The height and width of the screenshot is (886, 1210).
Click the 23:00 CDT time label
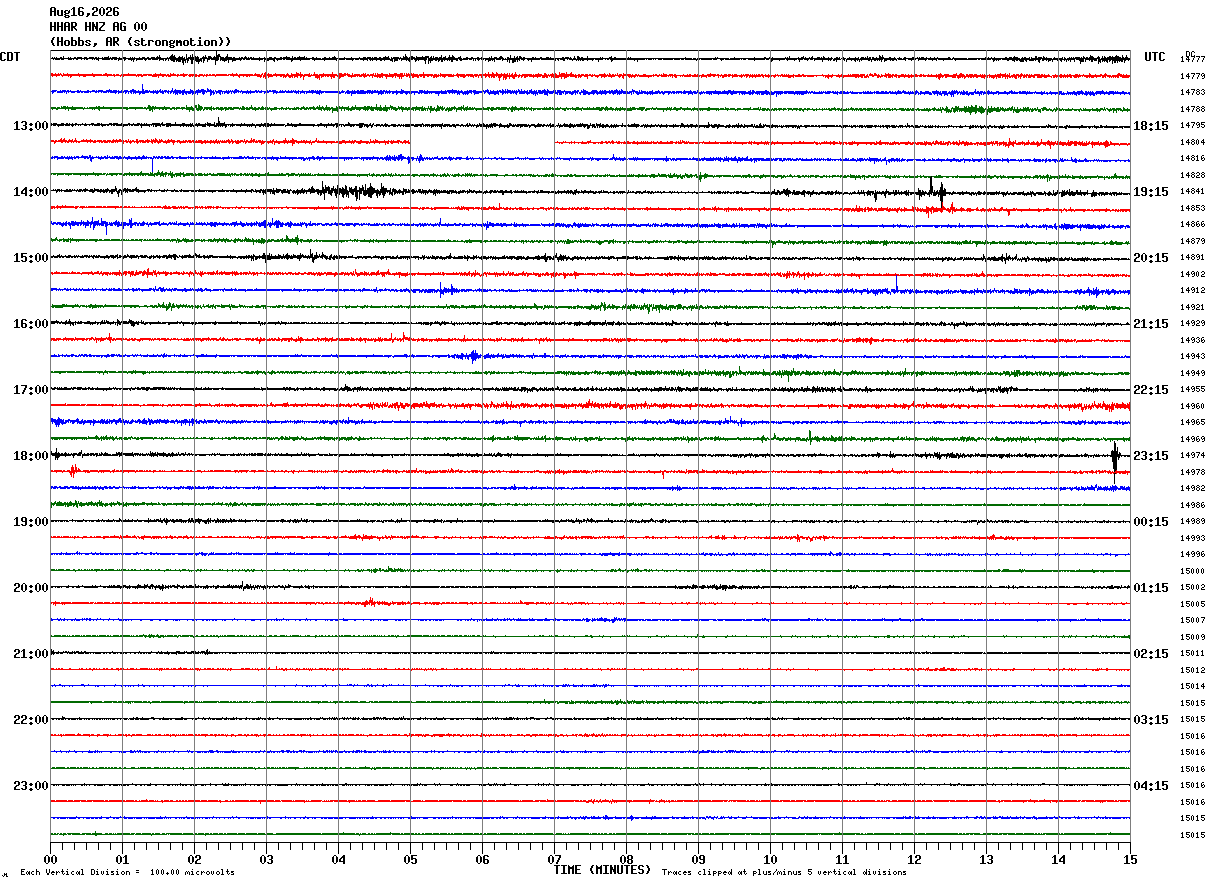pyautogui.click(x=30, y=786)
